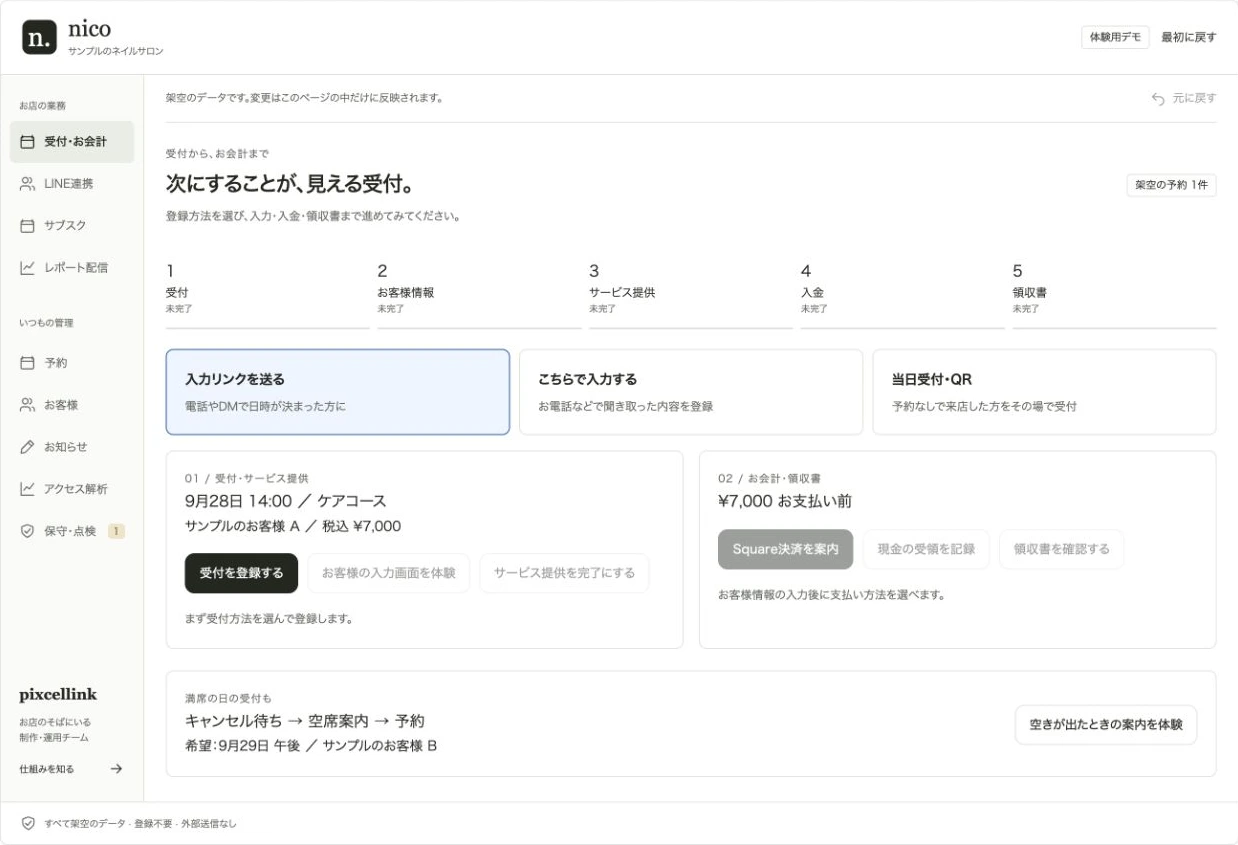This screenshot has width=1238, height=845.
Task: Click the calendar icon beside 予約
Action: (28, 363)
